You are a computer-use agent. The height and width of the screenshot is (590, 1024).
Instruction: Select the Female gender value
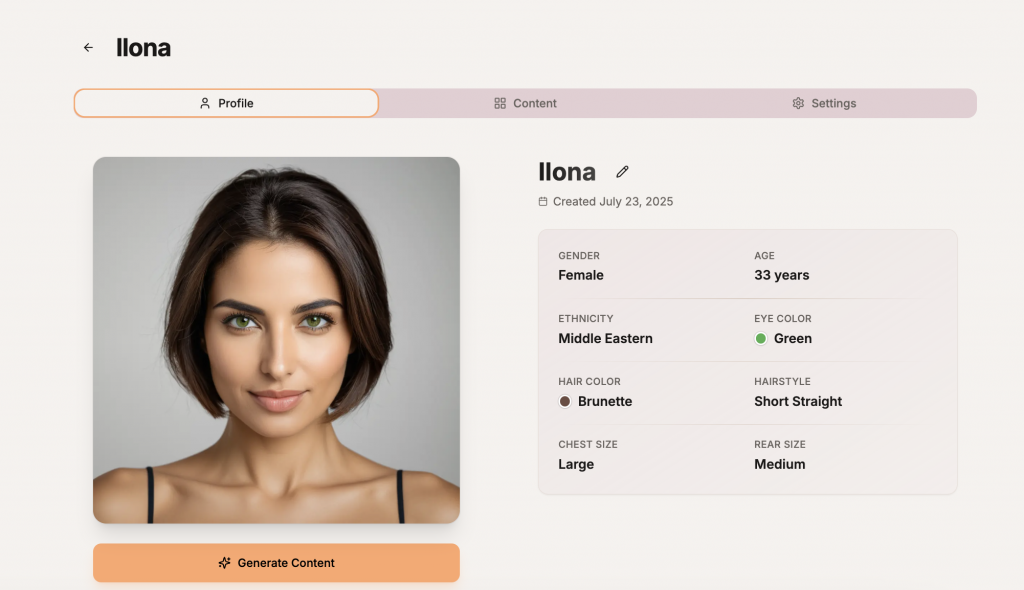click(x=580, y=275)
